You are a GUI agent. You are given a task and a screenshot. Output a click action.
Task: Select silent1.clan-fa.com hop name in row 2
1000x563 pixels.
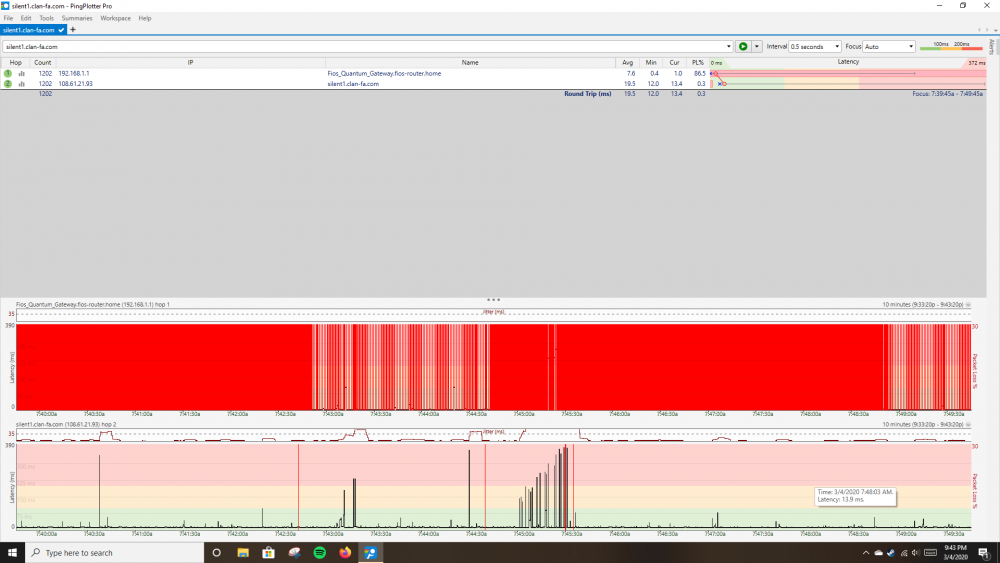353,84
